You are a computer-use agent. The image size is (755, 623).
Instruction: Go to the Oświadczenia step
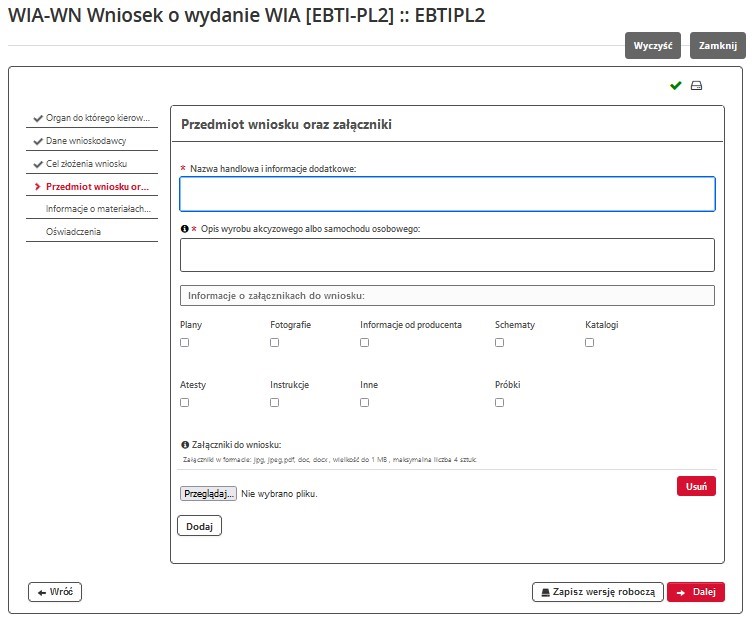pyautogui.click(x=92, y=232)
